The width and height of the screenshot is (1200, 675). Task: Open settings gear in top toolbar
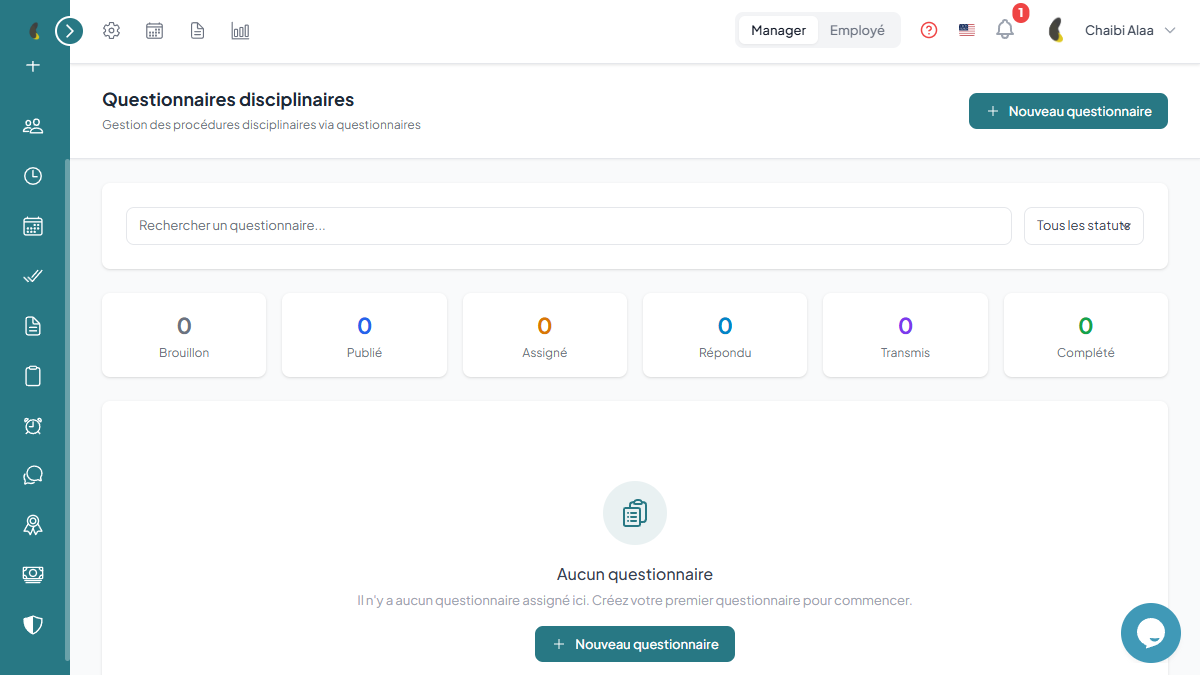112,31
